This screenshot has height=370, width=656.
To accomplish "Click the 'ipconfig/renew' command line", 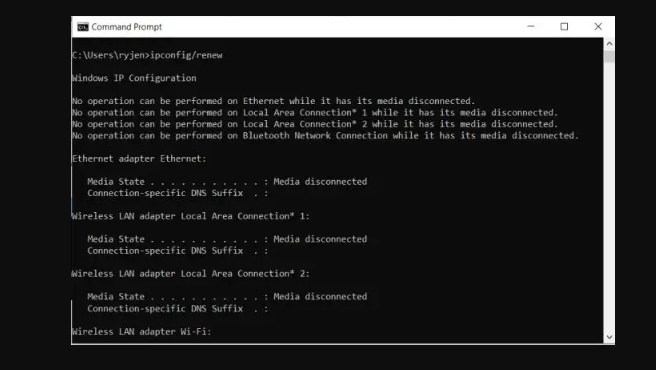I will click(147, 55).
